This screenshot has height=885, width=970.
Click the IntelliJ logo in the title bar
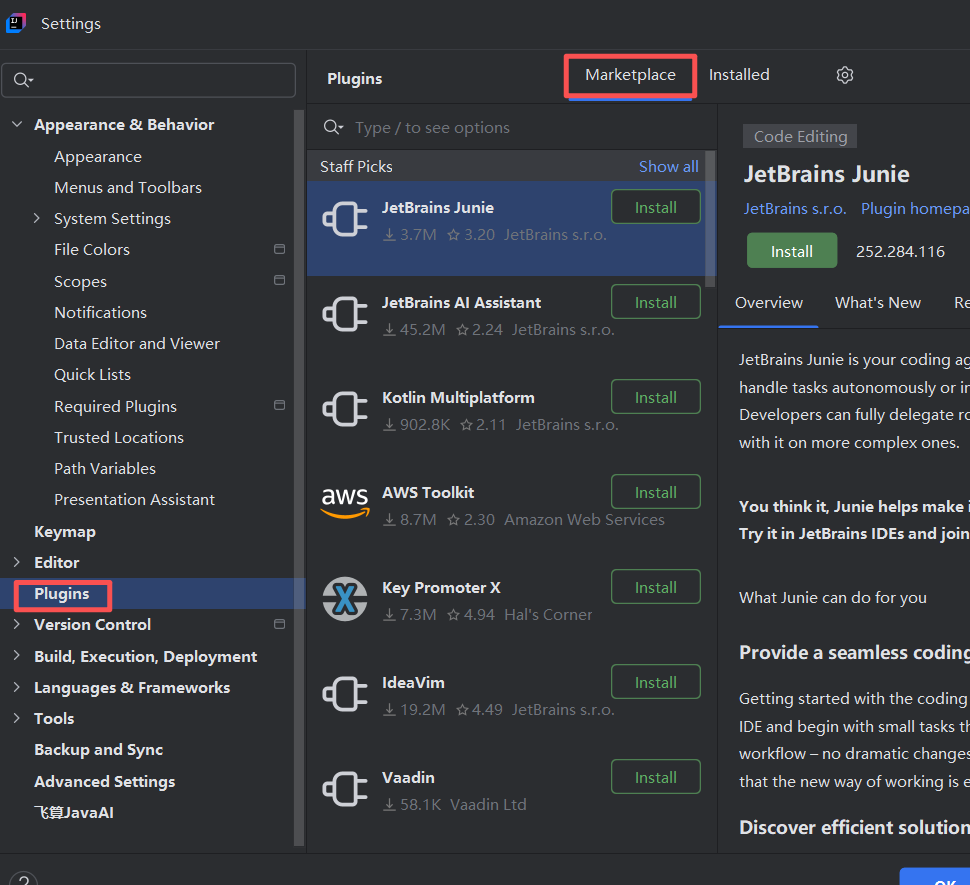pyautogui.click(x=15, y=24)
